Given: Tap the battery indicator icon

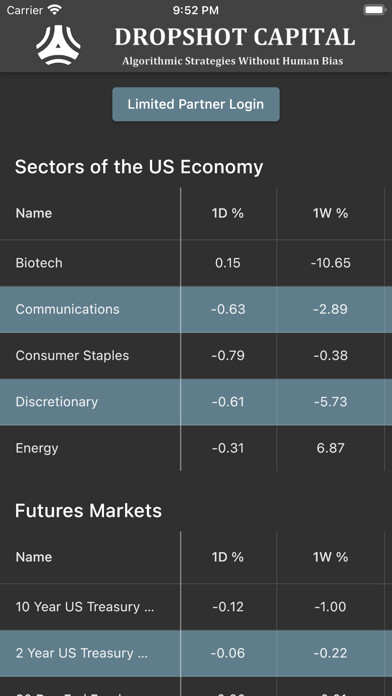Looking at the screenshot, I should tap(375, 10).
